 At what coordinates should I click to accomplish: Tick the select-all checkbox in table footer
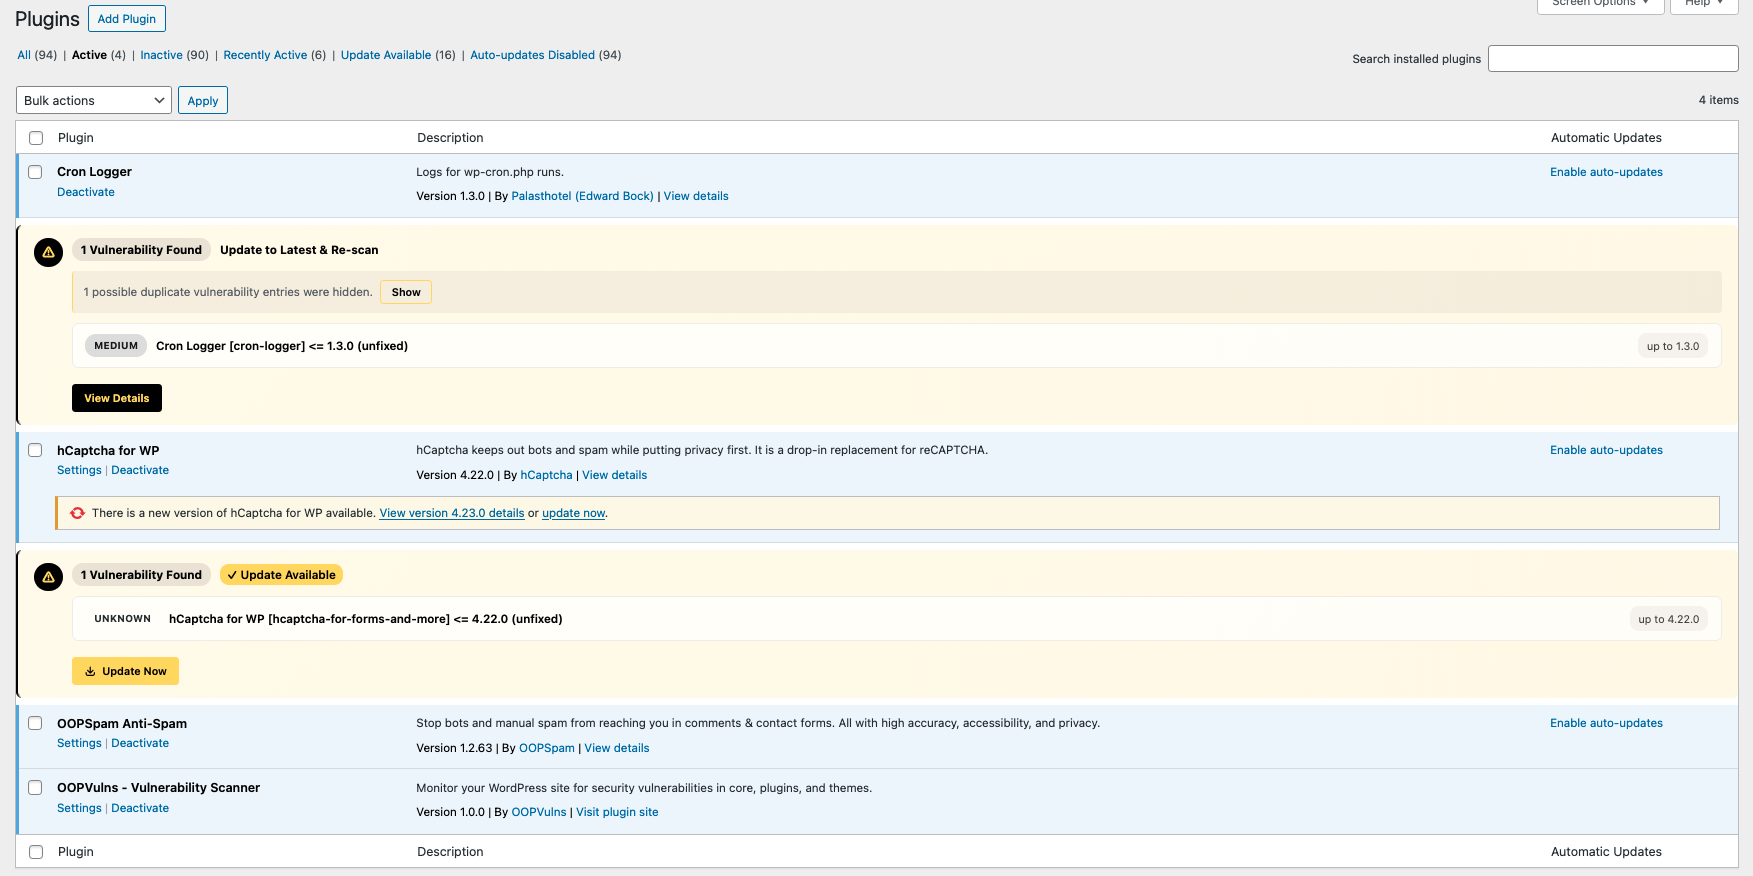(x=36, y=852)
